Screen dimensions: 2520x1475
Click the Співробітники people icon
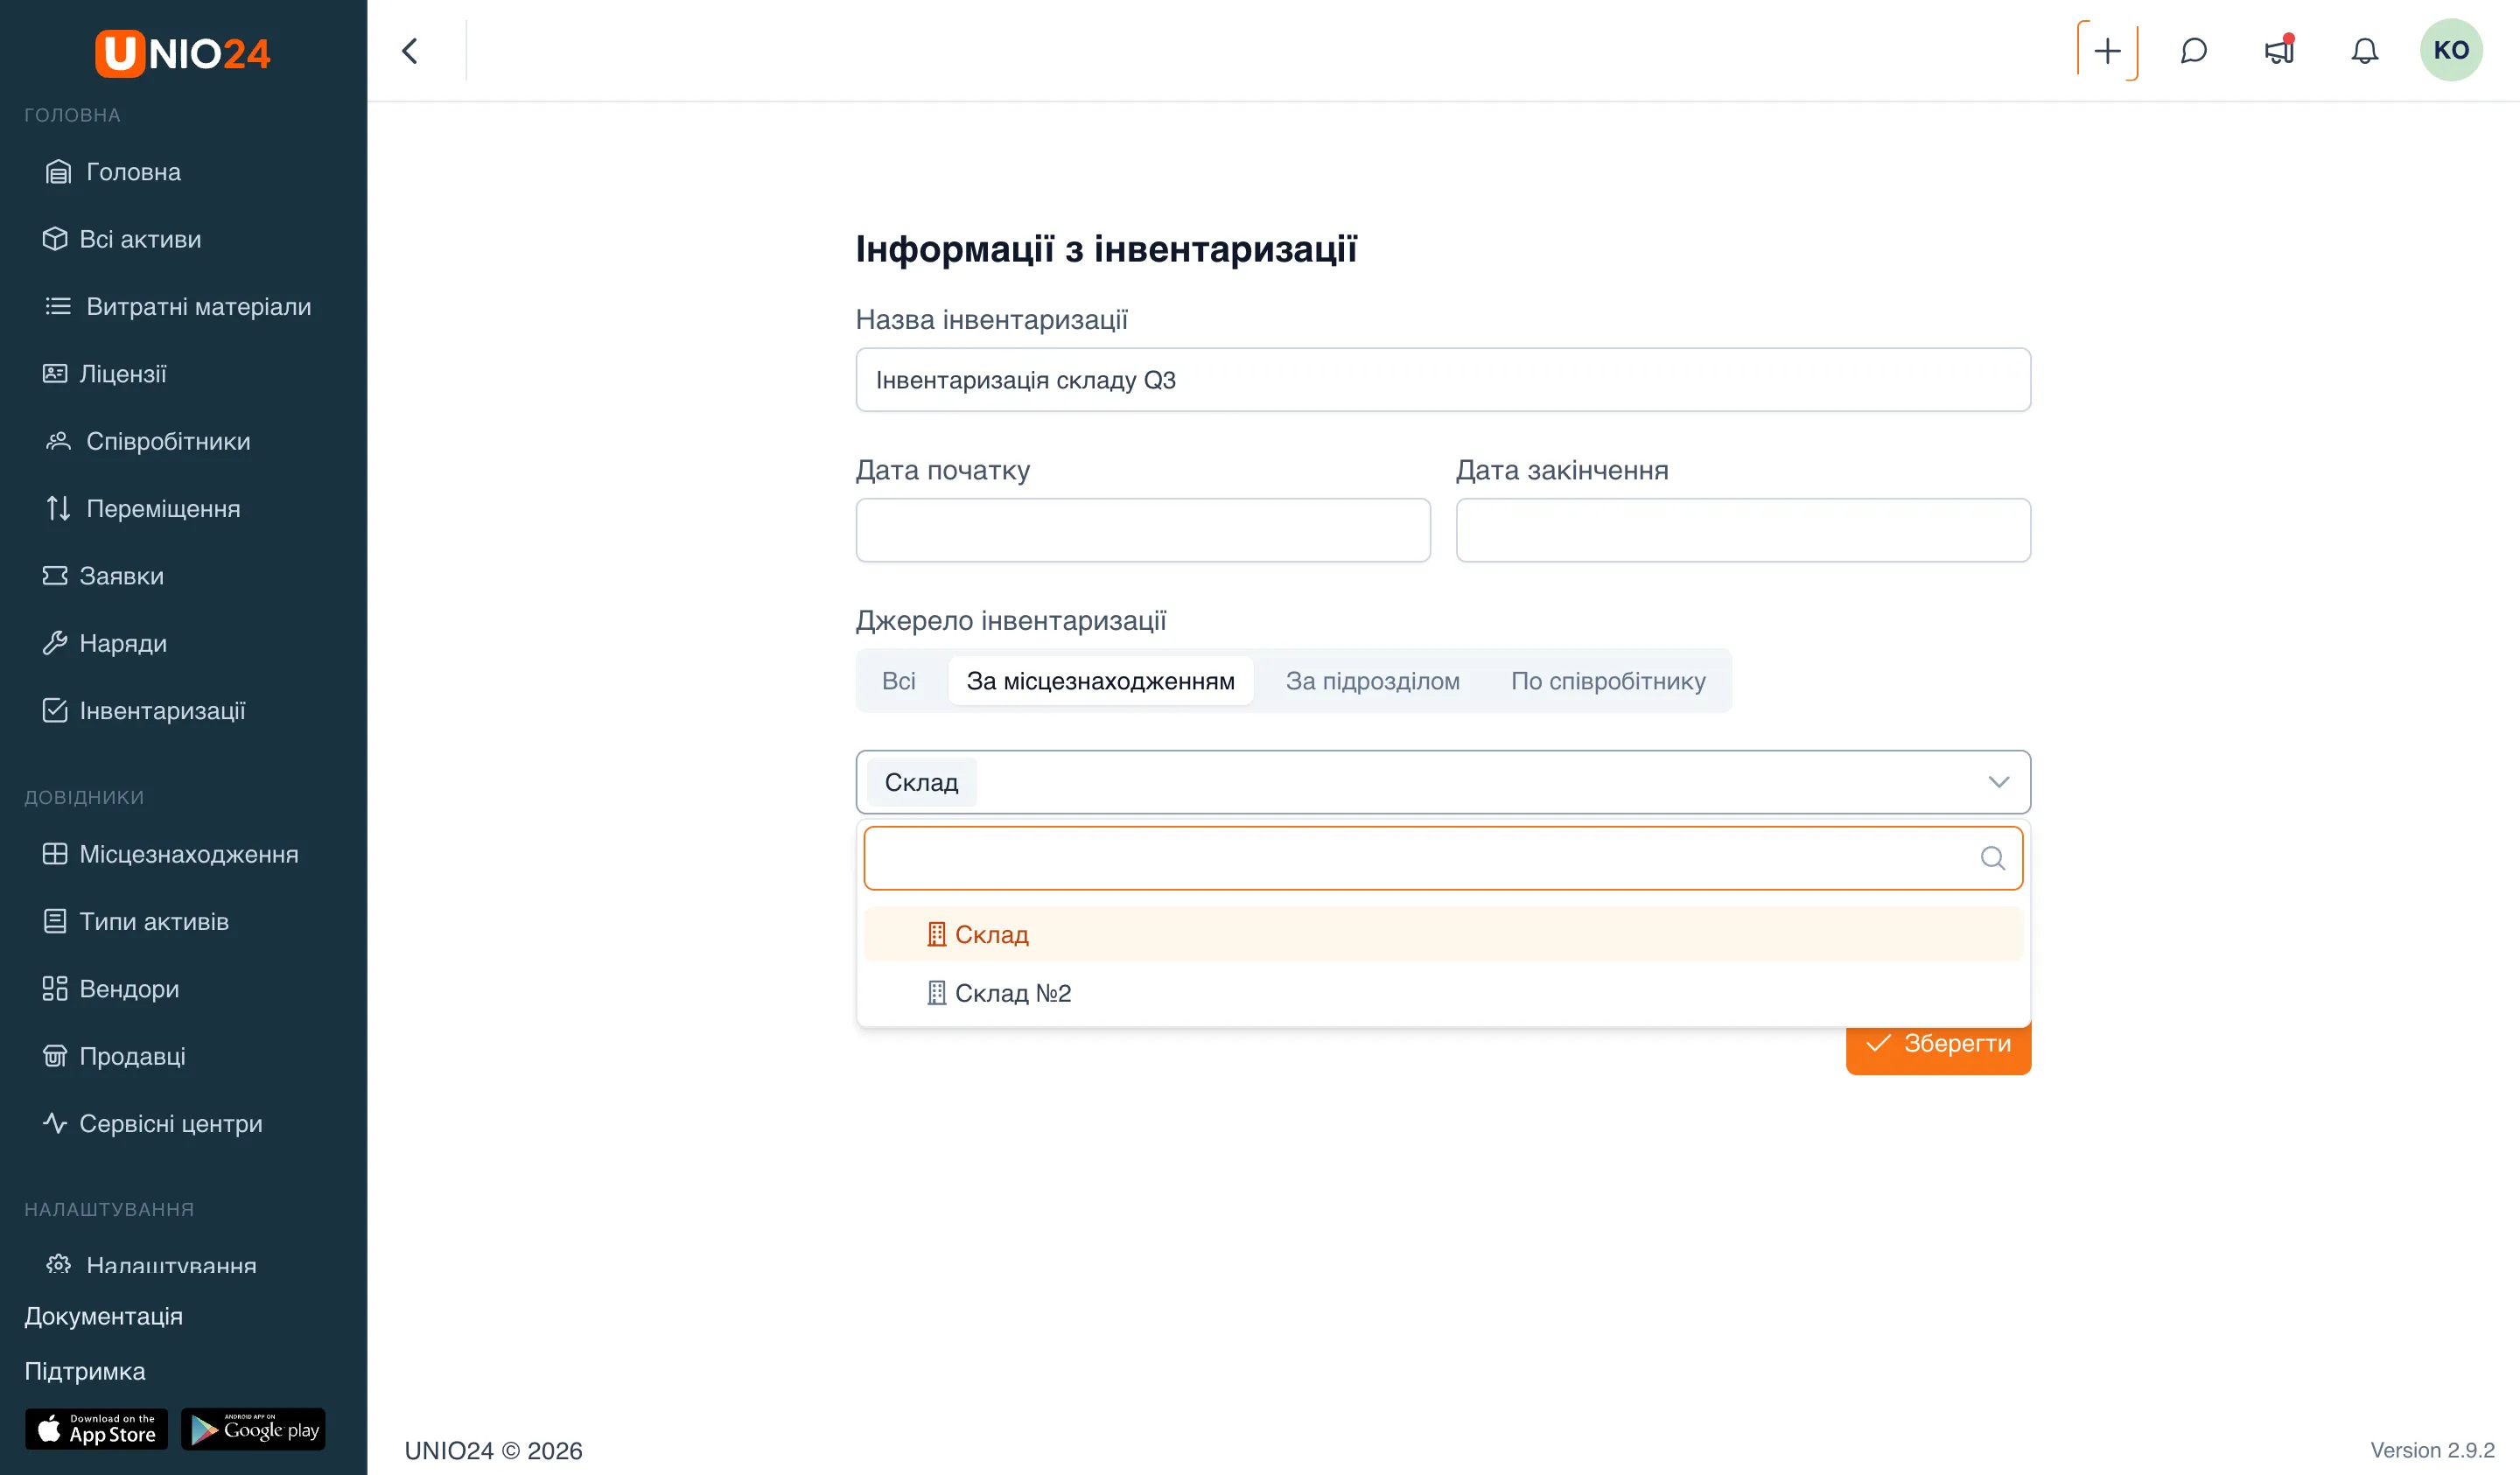tap(58, 441)
